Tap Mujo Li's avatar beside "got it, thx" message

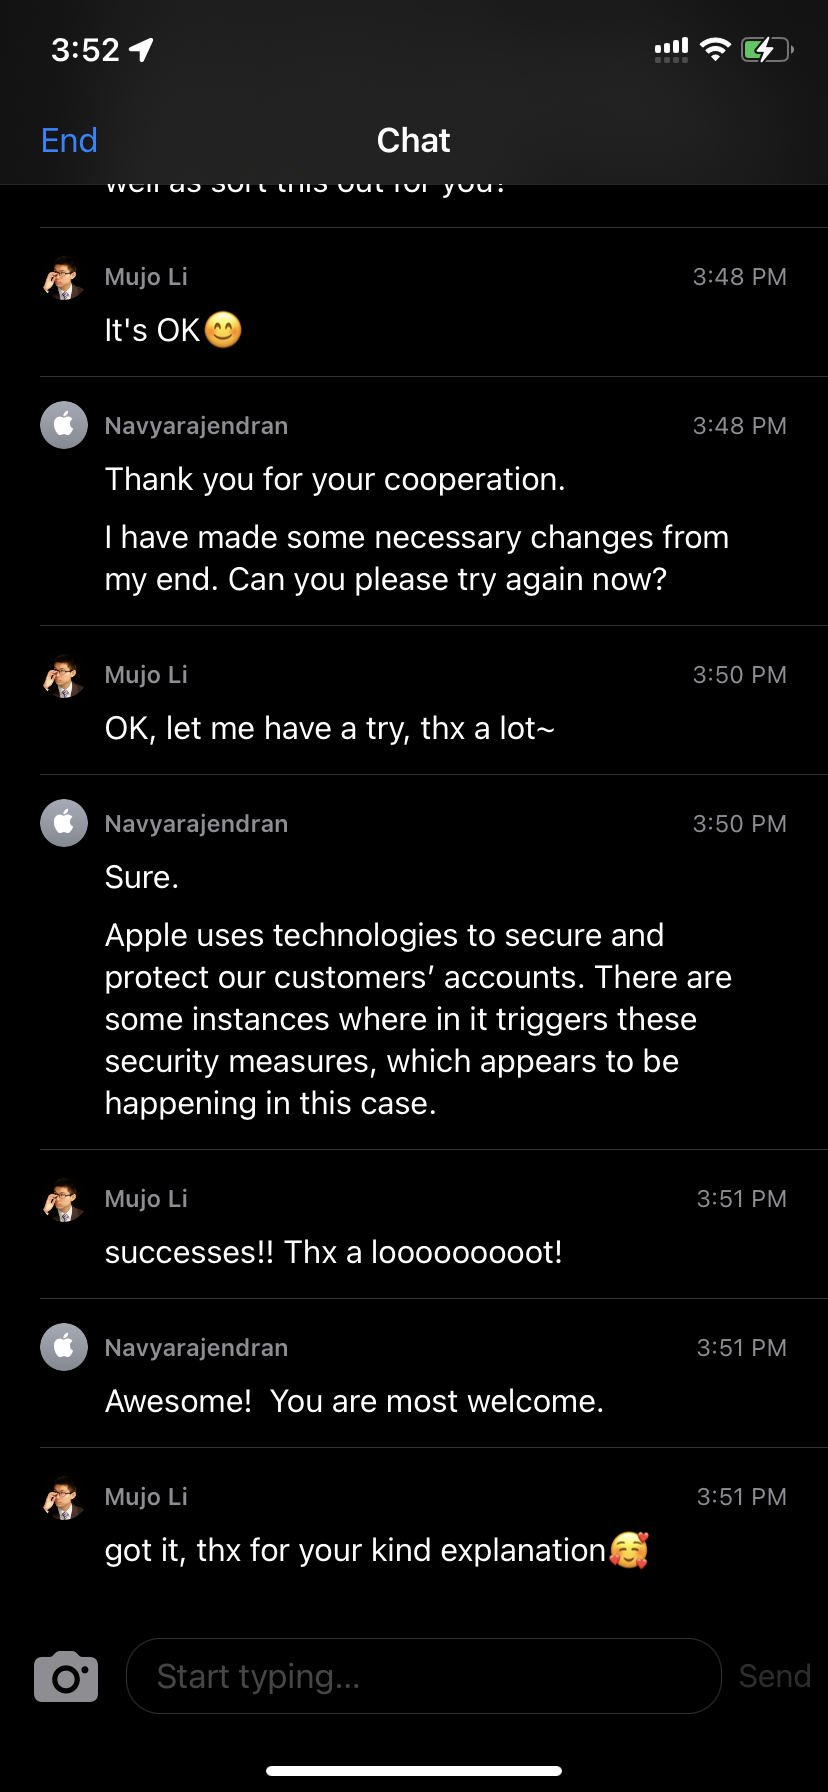point(64,1498)
